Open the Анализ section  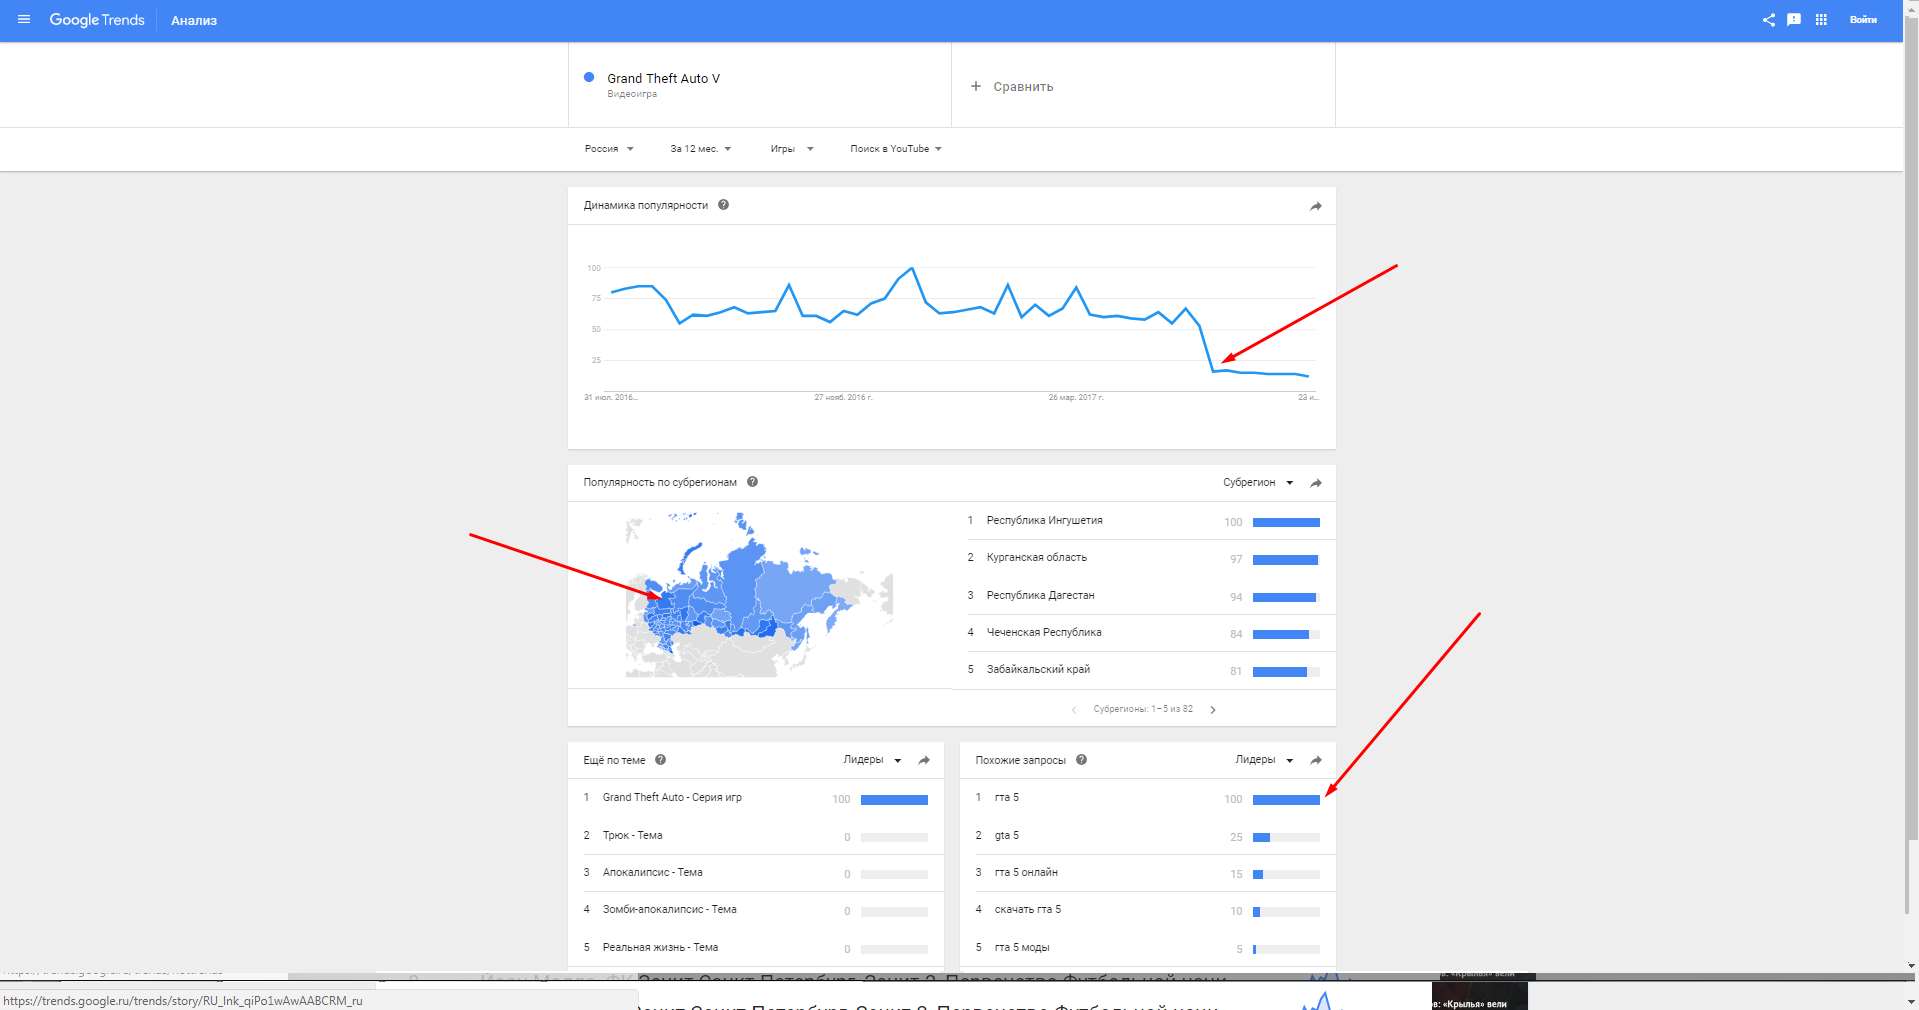(x=194, y=21)
